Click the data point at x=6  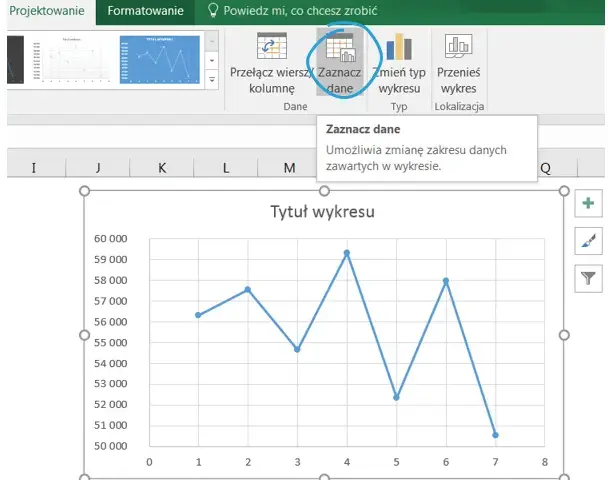446,281
